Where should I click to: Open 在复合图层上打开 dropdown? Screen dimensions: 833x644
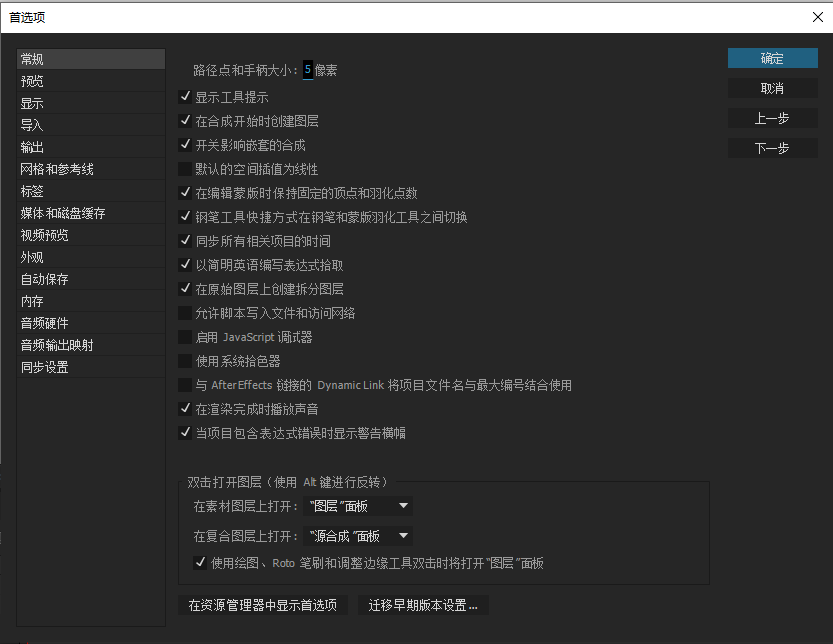point(358,536)
